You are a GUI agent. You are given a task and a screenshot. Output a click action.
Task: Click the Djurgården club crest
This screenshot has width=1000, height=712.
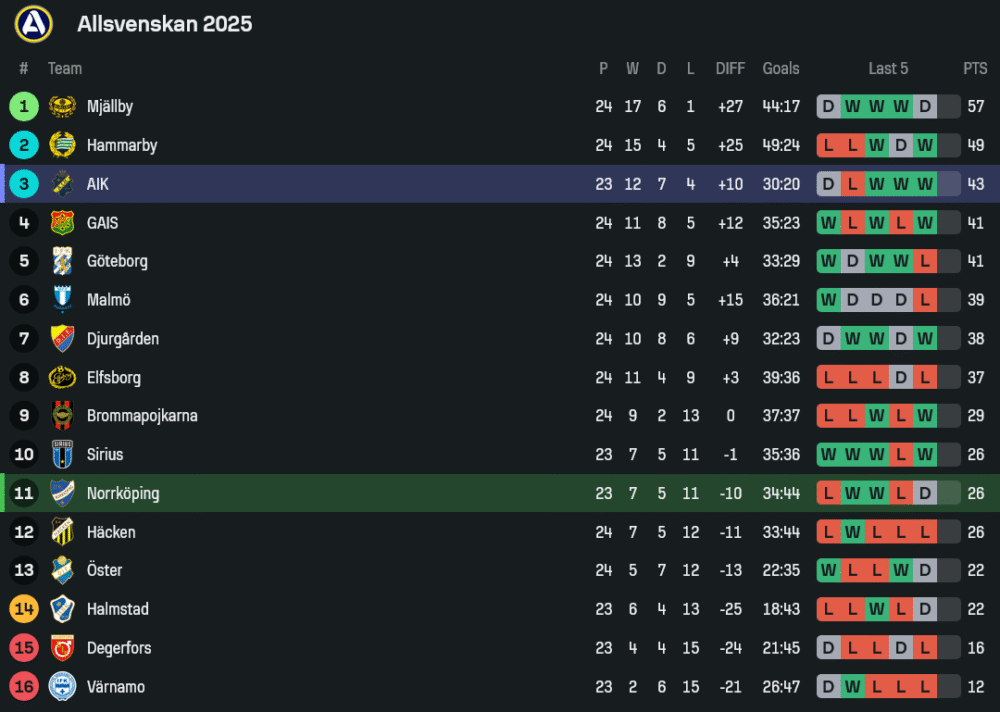[62, 339]
